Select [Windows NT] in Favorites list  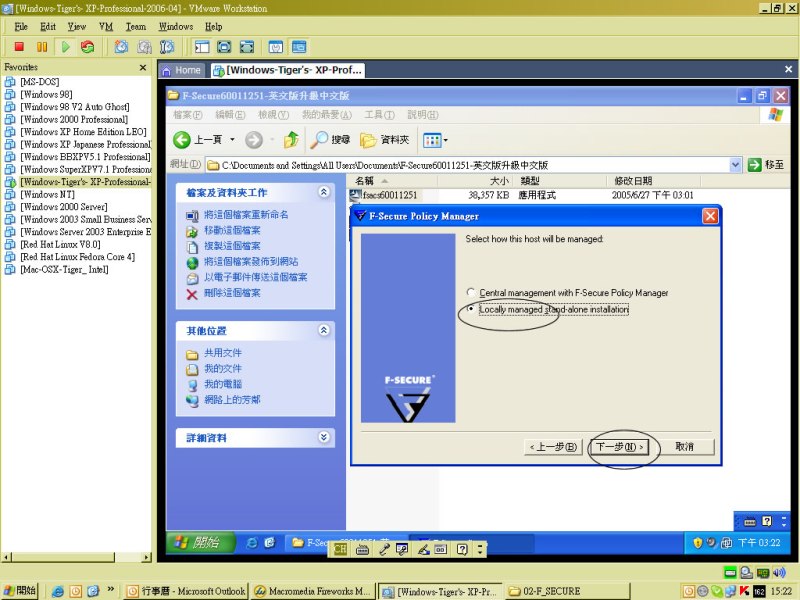[47, 194]
